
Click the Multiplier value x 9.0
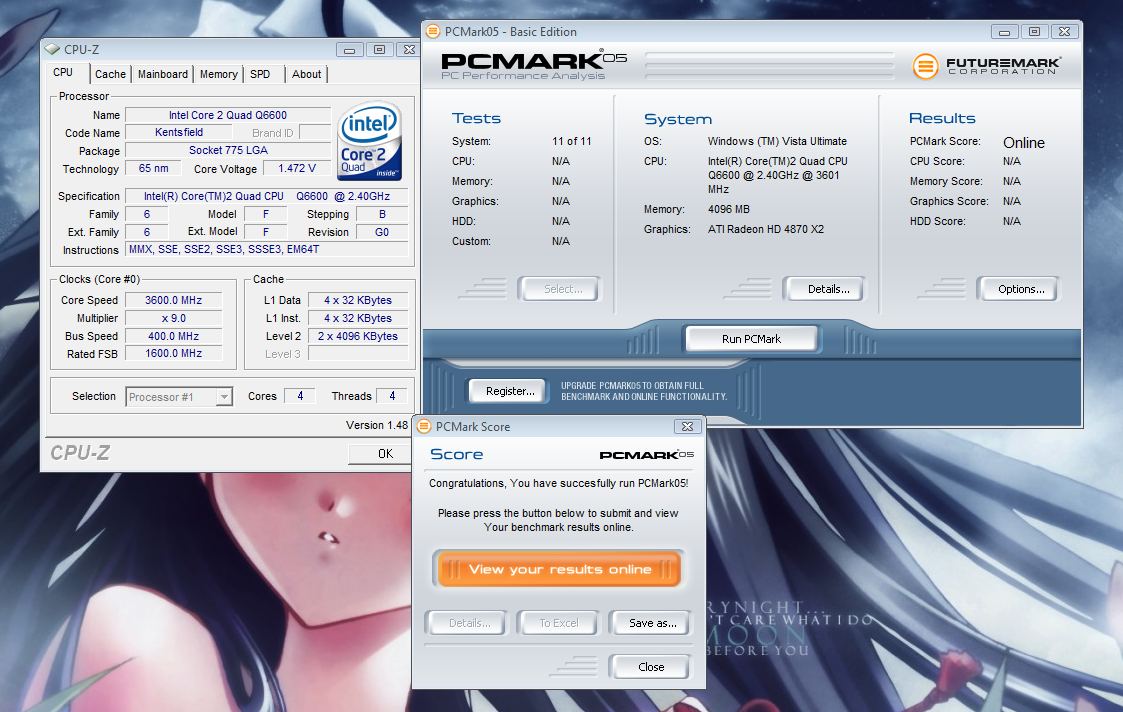pyautogui.click(x=173, y=318)
